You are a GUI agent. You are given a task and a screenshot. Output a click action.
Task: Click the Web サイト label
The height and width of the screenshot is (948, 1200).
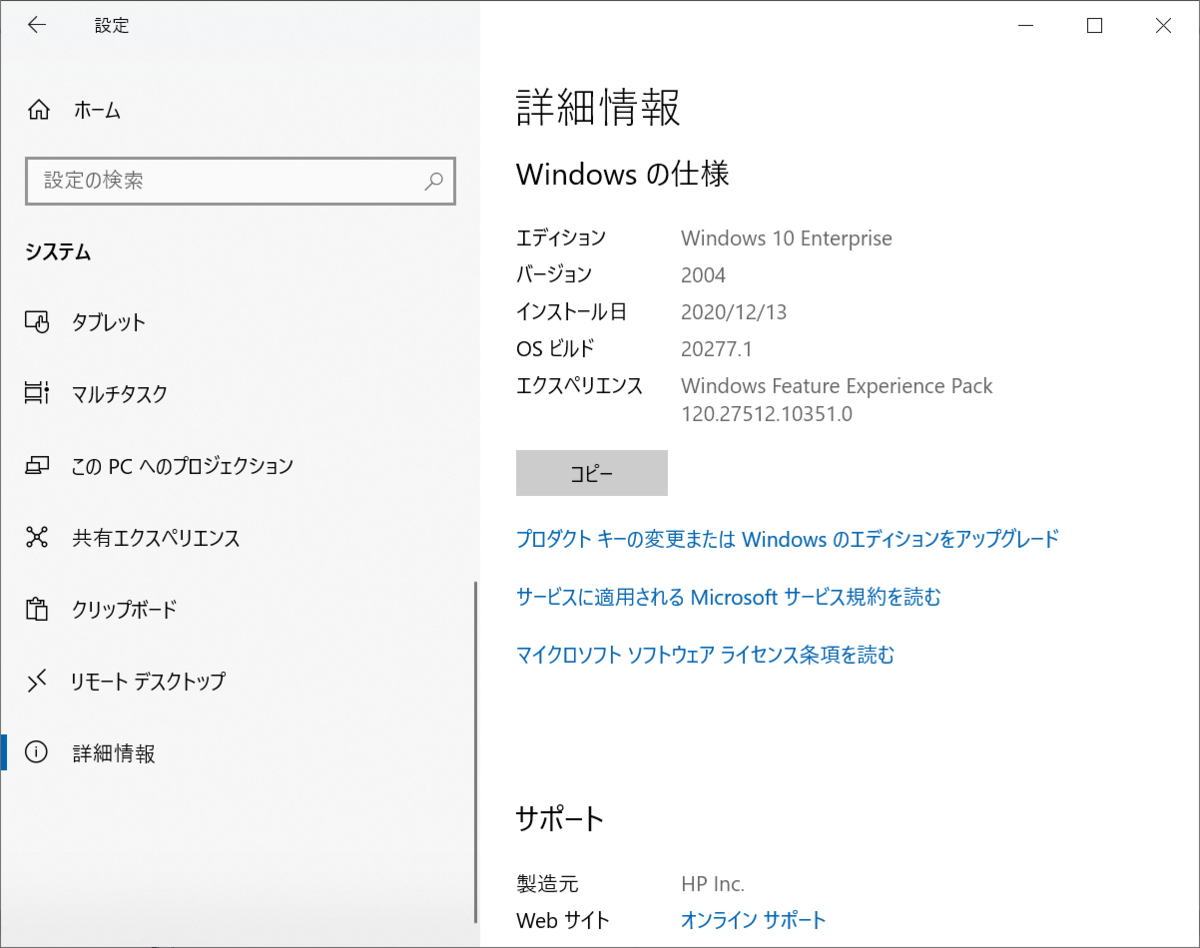pos(562,920)
